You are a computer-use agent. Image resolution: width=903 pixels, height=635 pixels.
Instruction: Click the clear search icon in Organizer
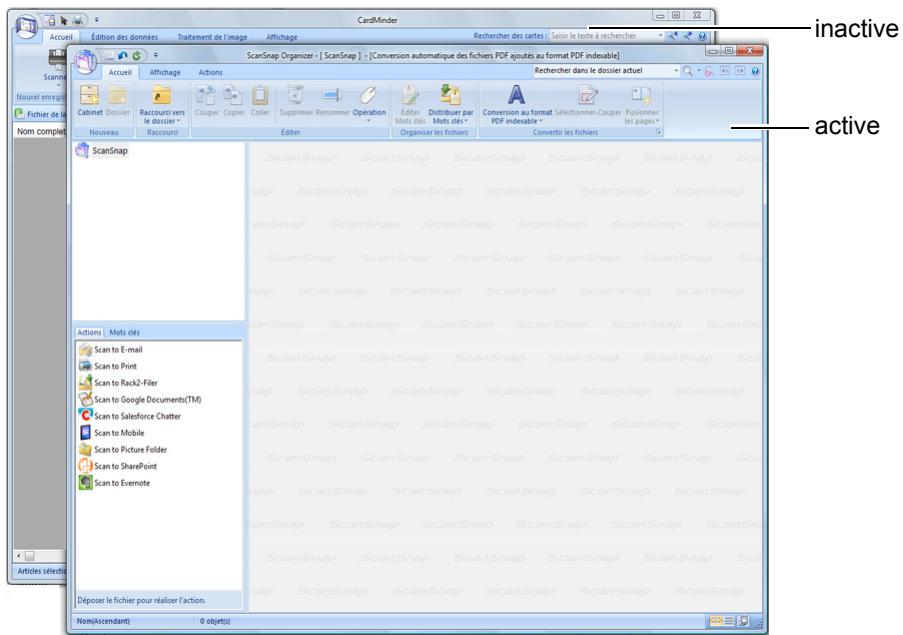tap(709, 71)
